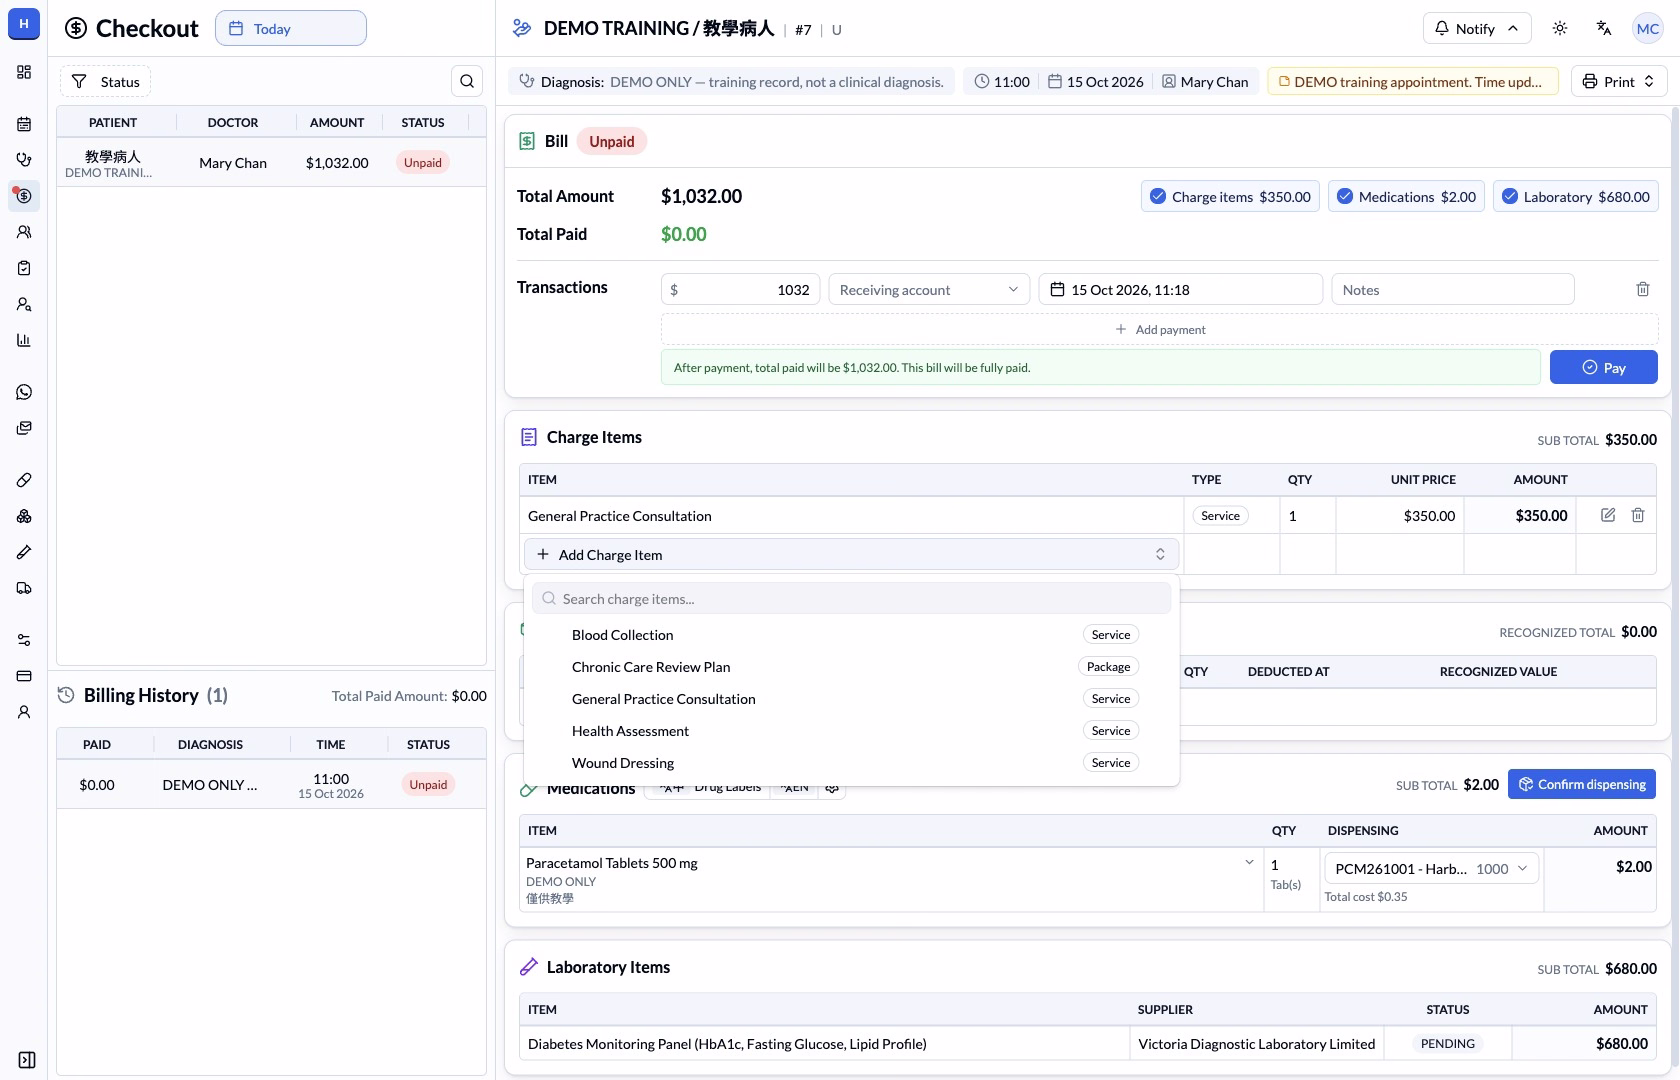Image resolution: width=1680 pixels, height=1080 pixels.
Task: Toggle light/dark theme sun icon
Action: click(x=1560, y=28)
